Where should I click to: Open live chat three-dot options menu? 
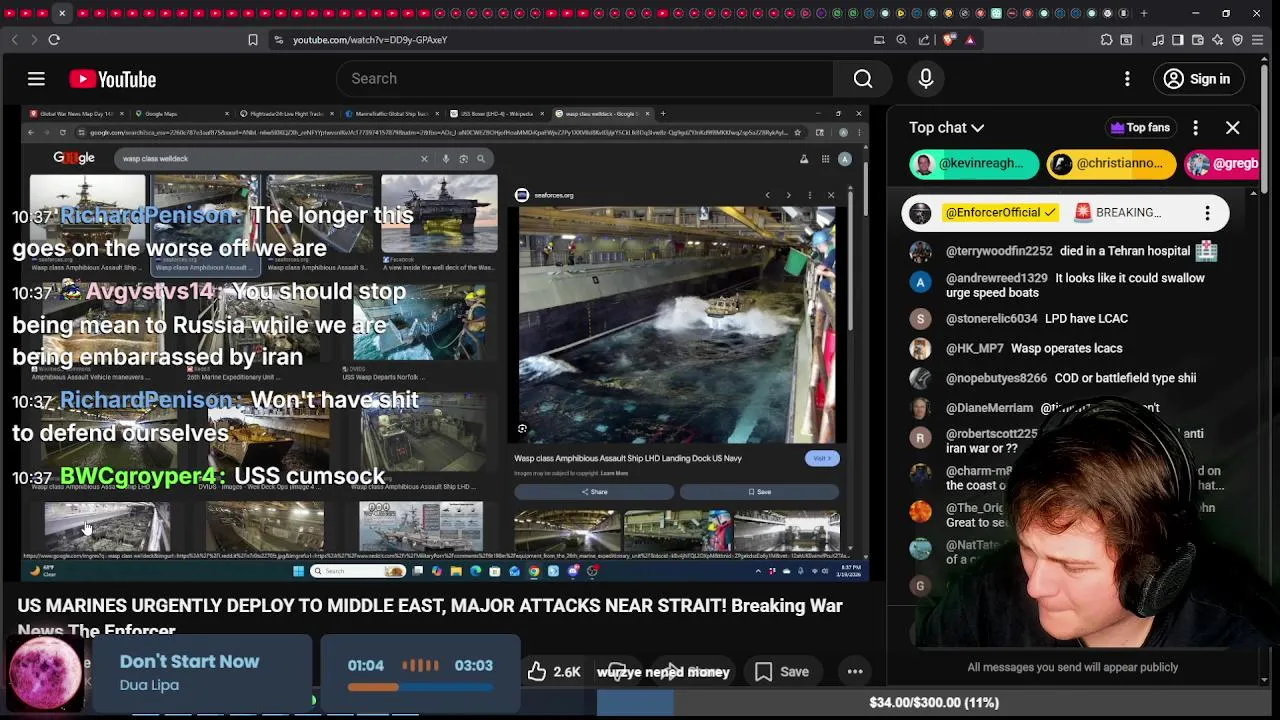[x=1196, y=127]
